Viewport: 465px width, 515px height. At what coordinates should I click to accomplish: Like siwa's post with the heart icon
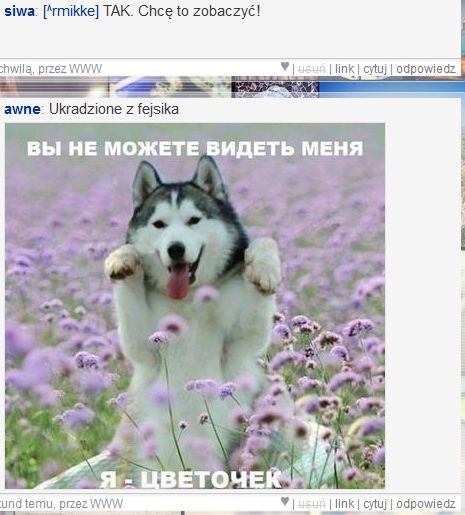pos(285,66)
